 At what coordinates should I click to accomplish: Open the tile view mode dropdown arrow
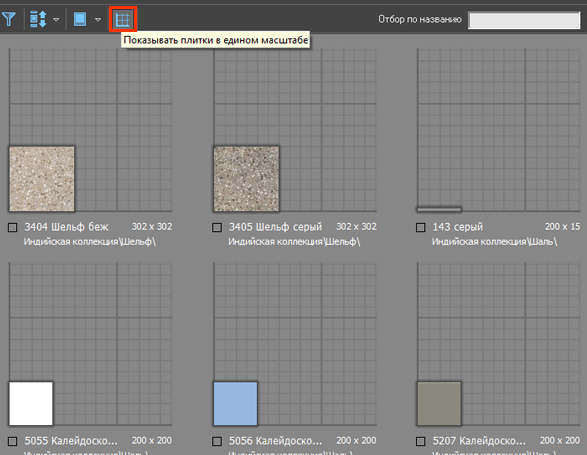[x=98, y=19]
